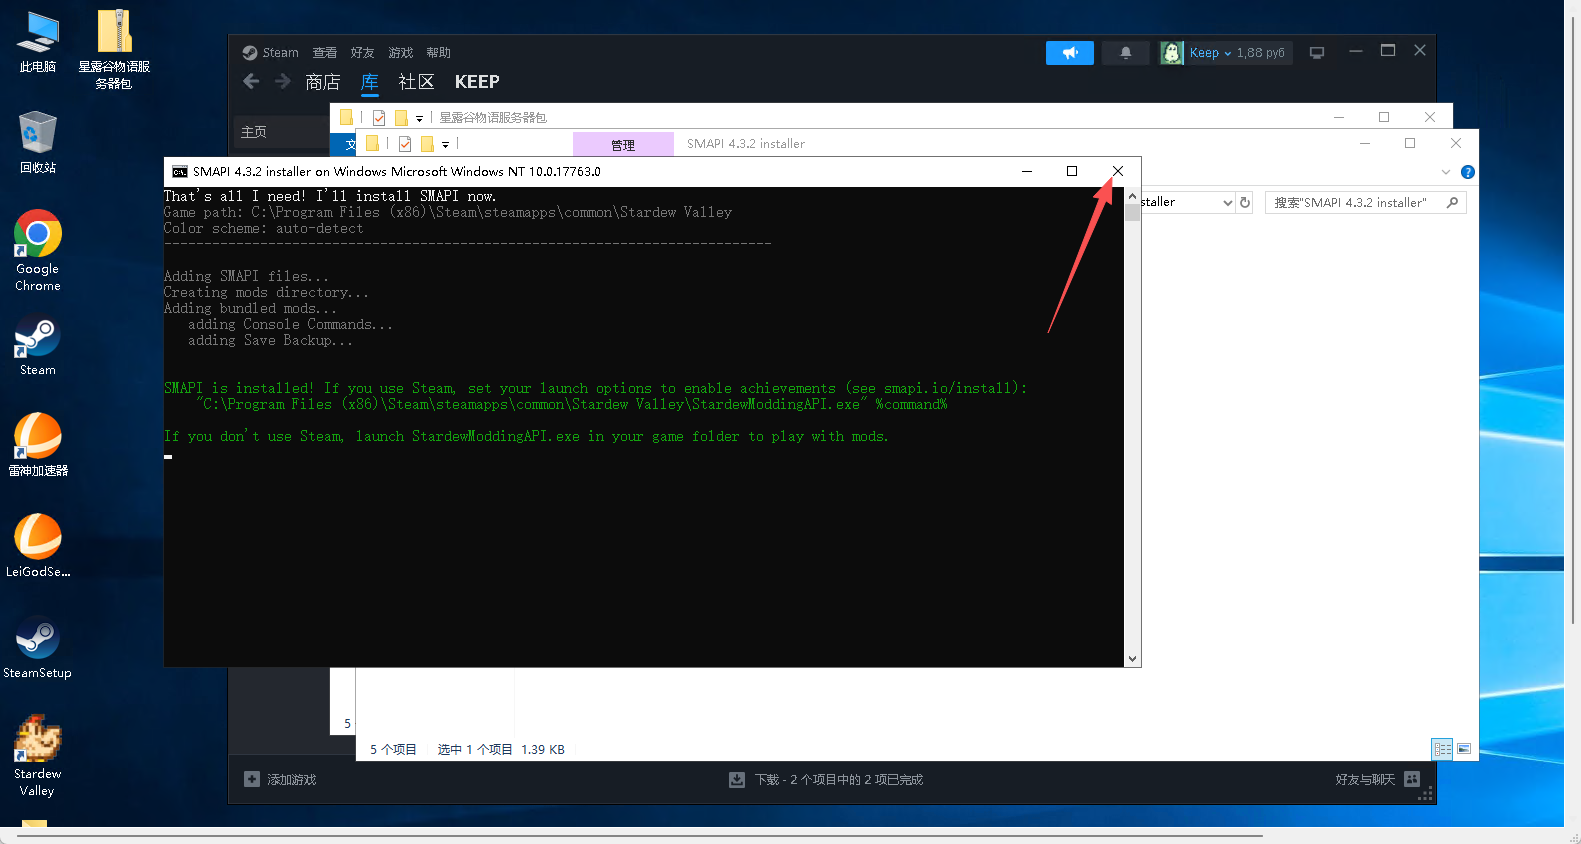Open the address bar history dropdown
1581x844 pixels.
pos(1227,203)
